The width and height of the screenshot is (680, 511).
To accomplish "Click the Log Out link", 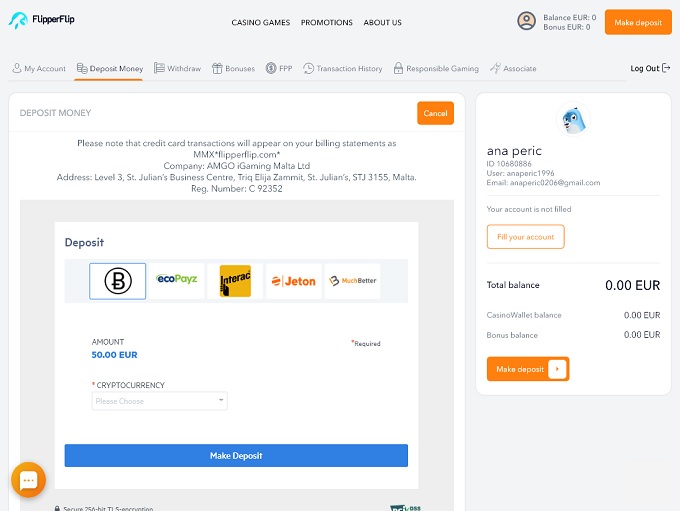I will tap(650, 68).
